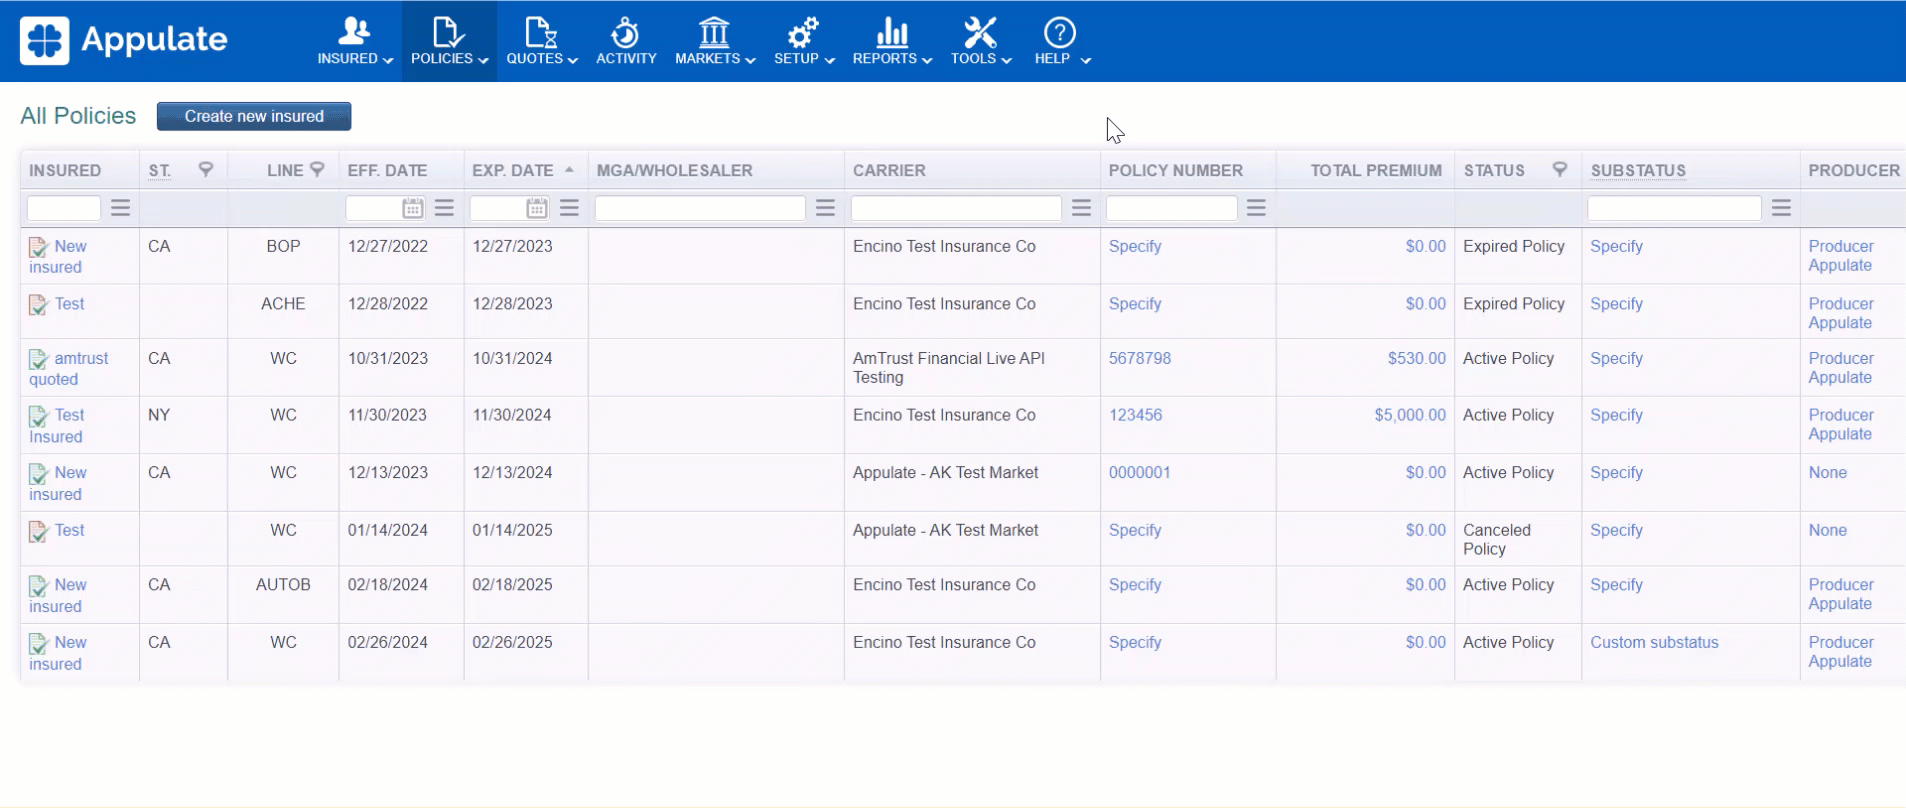The width and height of the screenshot is (1906, 808).
Task: Open the Status column filter icon
Action: [x=1559, y=170]
